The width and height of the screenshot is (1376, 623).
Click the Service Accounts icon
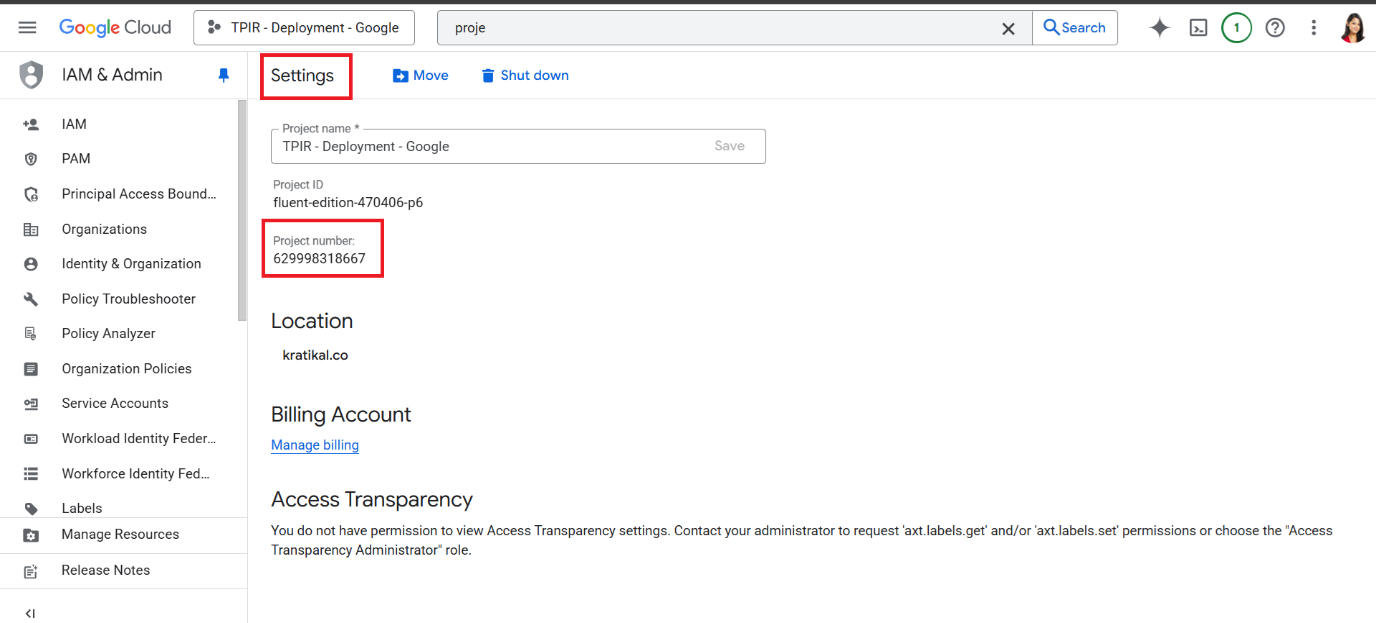click(31, 404)
